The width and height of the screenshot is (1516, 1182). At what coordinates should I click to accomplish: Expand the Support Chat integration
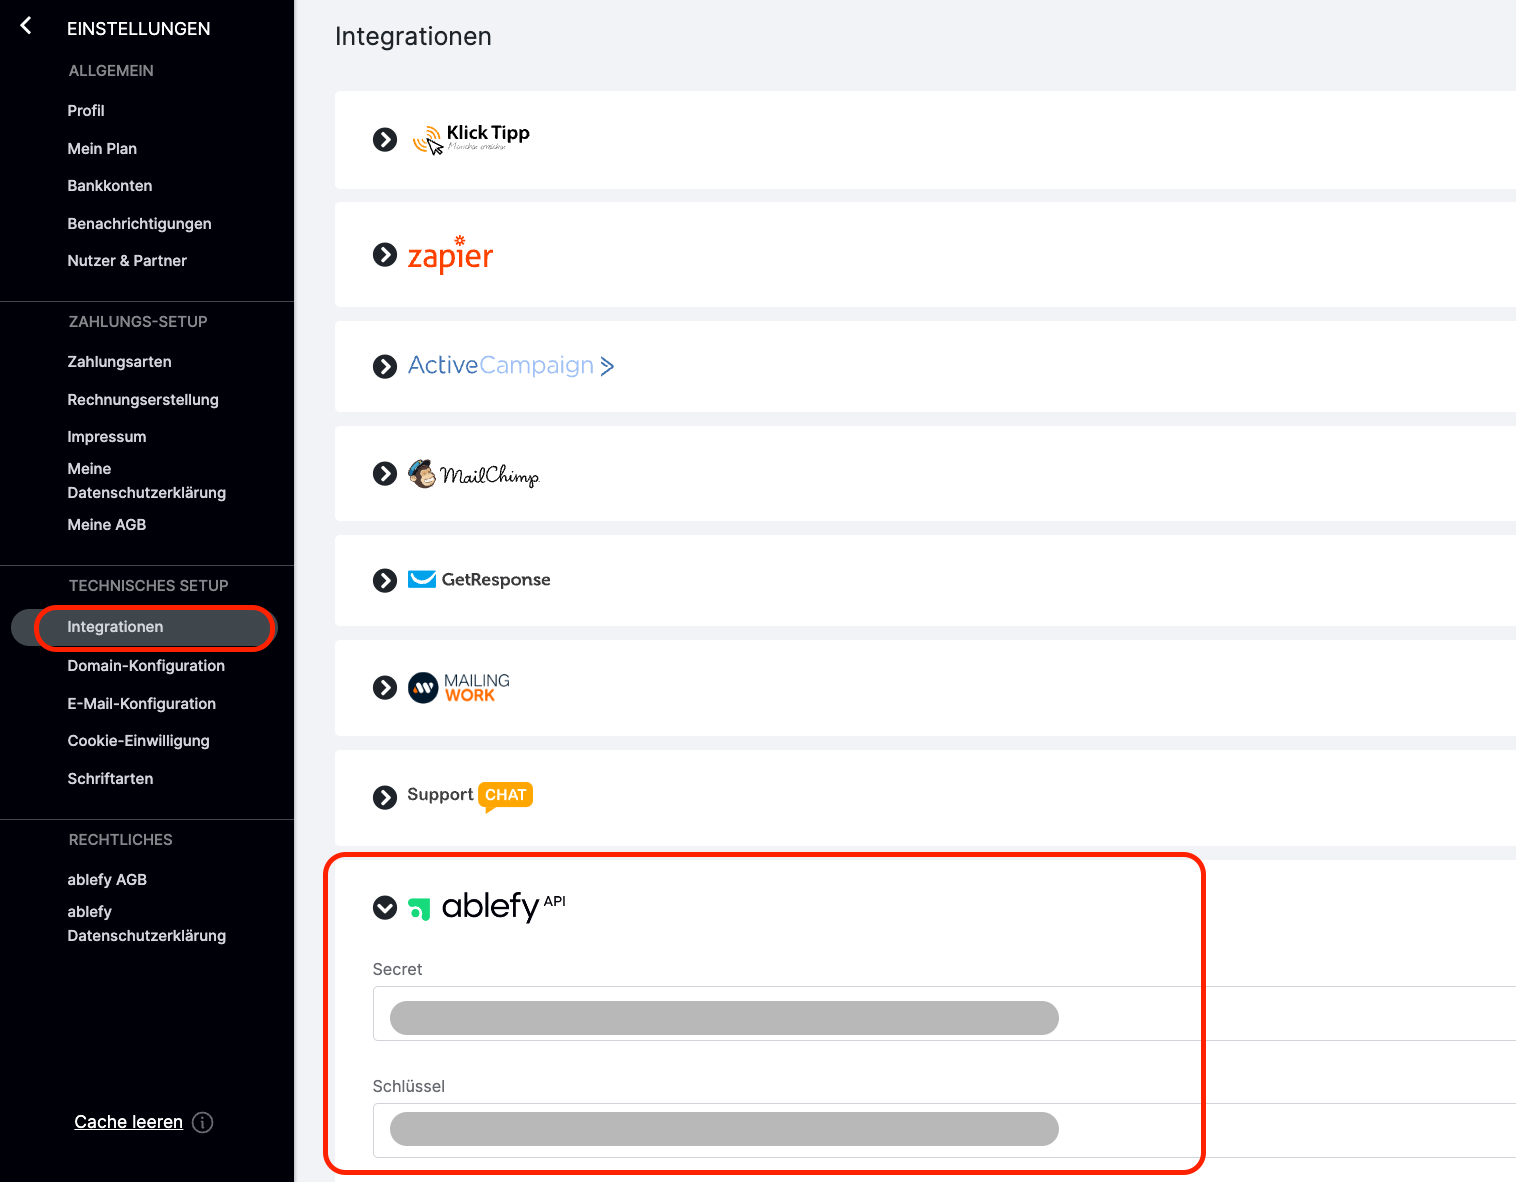385,797
